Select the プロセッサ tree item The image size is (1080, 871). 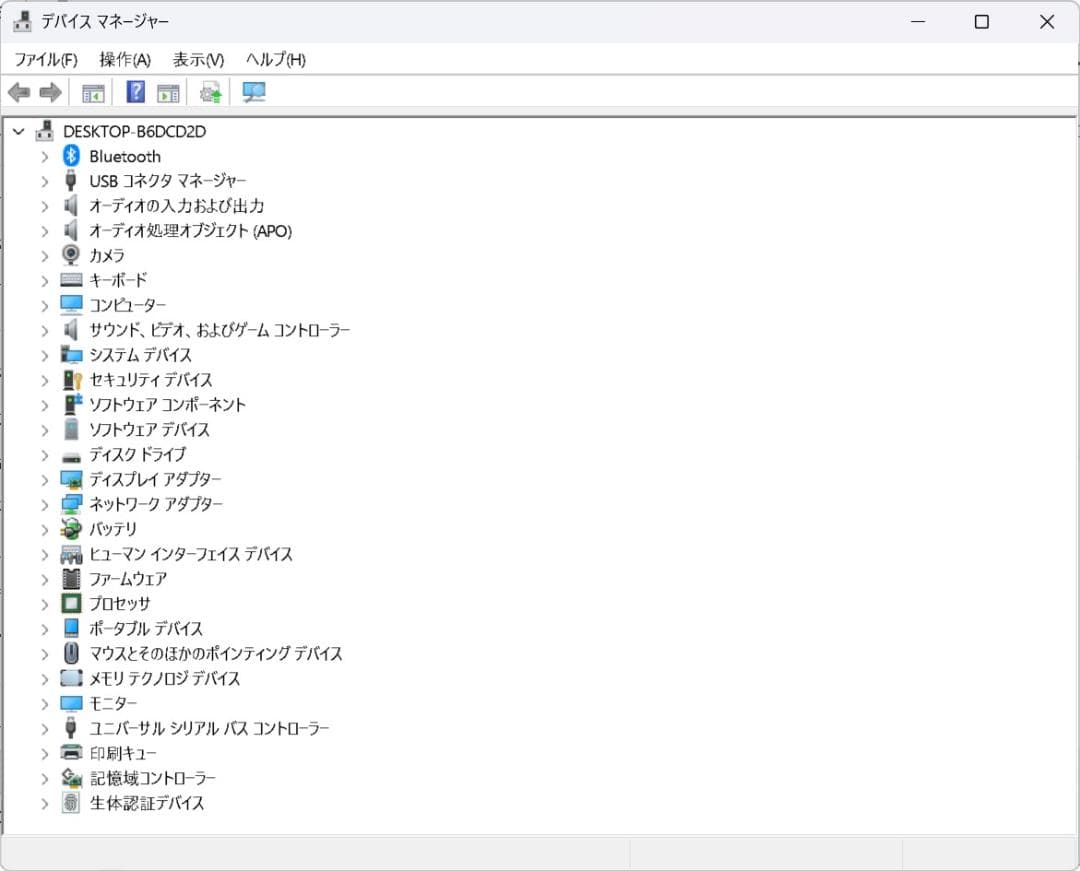point(121,603)
